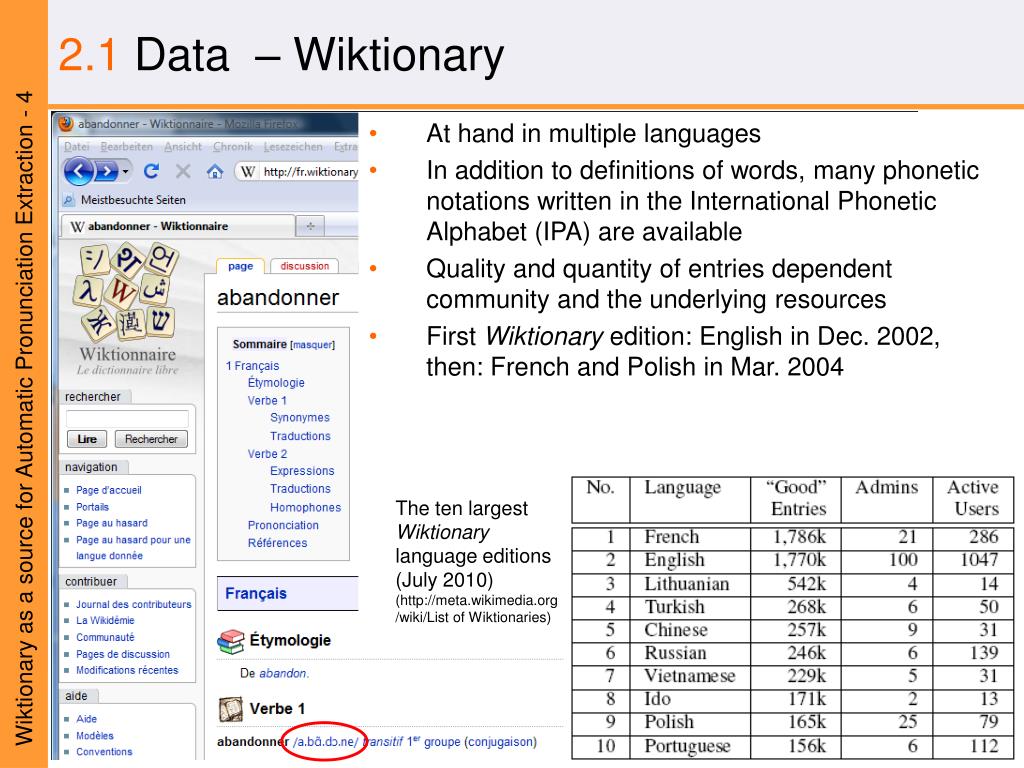Open the history dropdown next to forward button
Image resolution: width=1024 pixels, height=768 pixels.
point(125,172)
